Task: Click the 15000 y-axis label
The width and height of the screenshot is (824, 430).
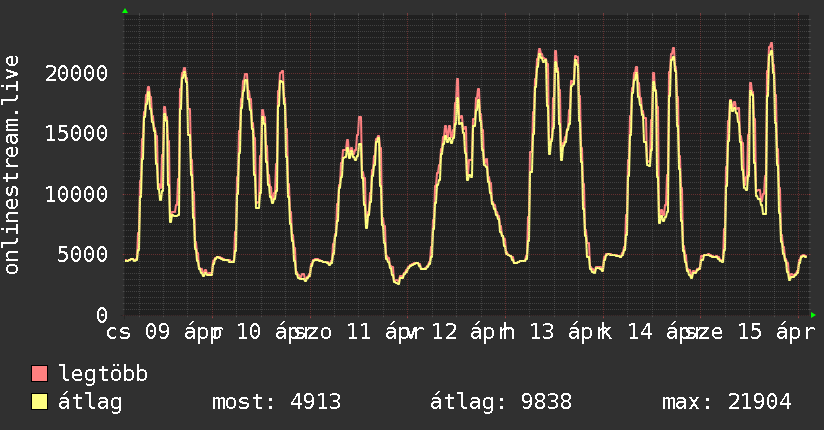Action: point(77,134)
